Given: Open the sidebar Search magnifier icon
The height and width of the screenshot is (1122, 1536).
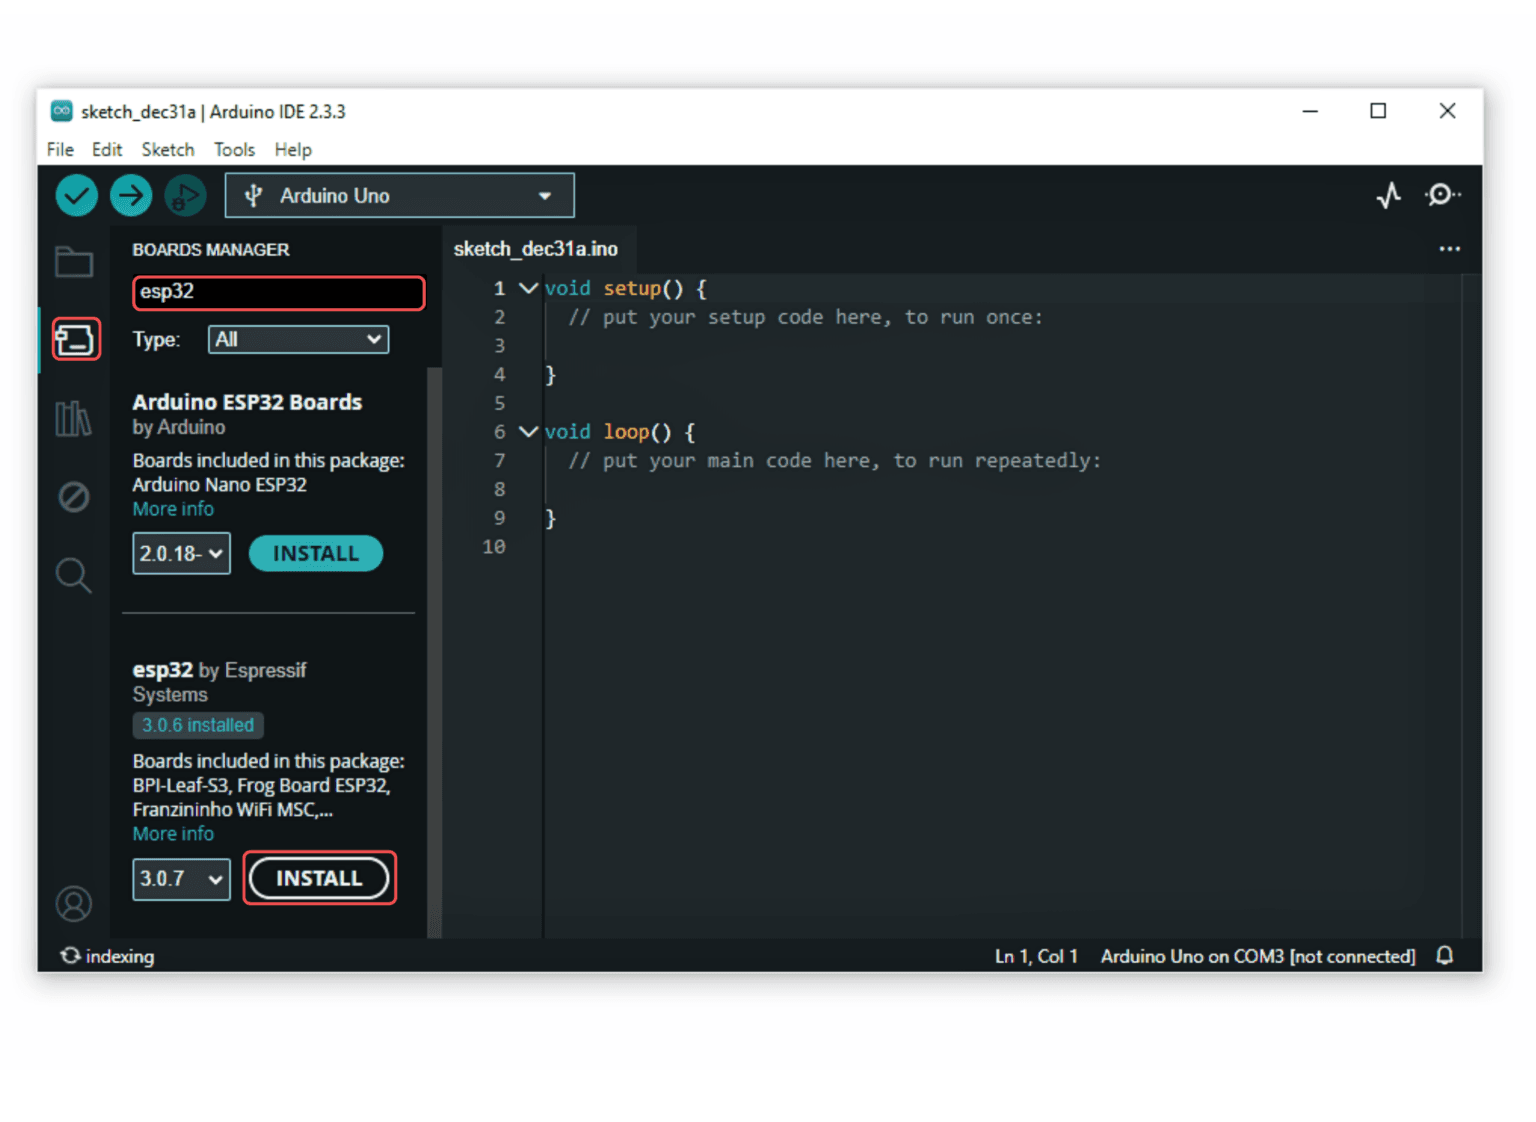Looking at the screenshot, I should coord(73,575).
